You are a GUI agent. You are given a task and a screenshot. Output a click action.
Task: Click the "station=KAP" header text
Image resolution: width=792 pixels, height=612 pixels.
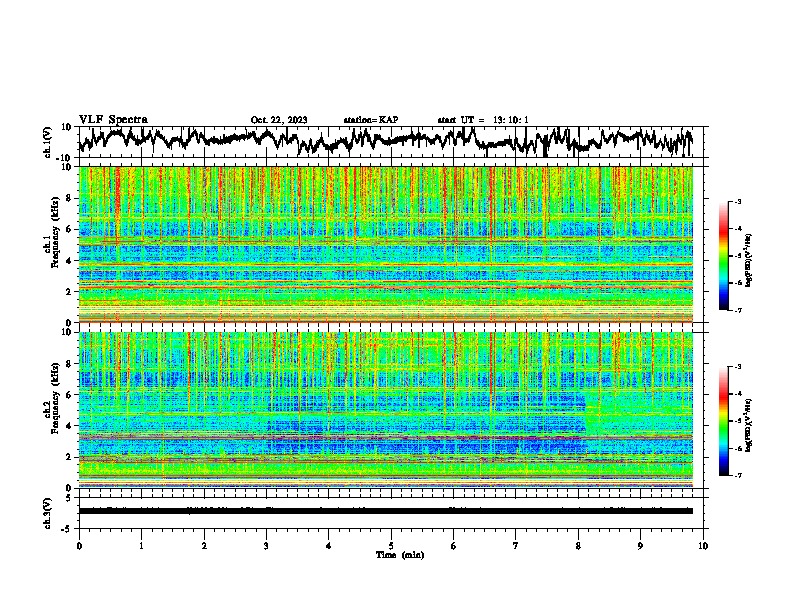[x=371, y=120]
